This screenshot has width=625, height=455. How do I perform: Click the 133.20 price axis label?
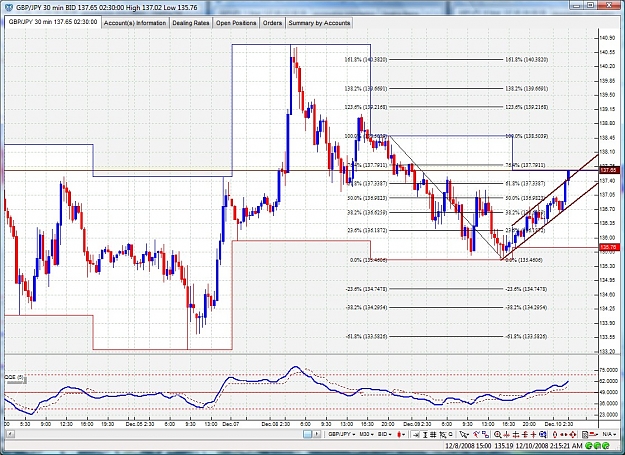(x=607, y=351)
